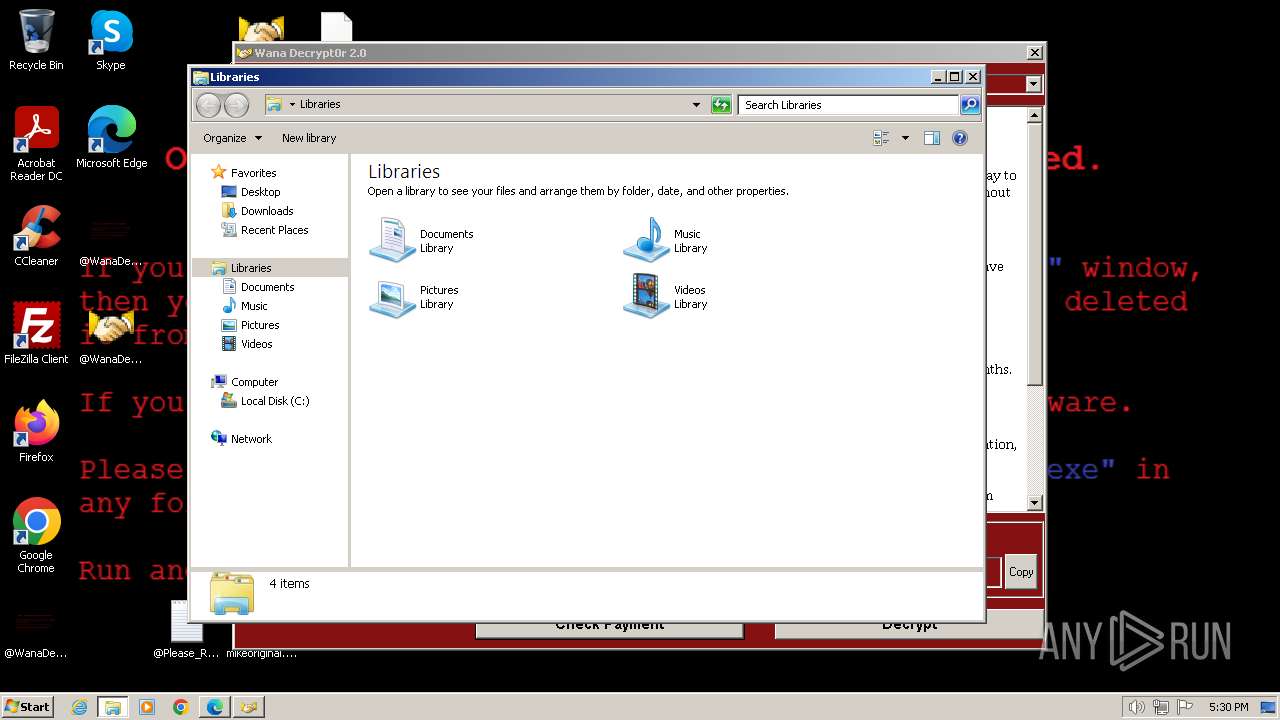
Task: Open Acrobat Reader DC desktop shortcut
Action: click(36, 144)
